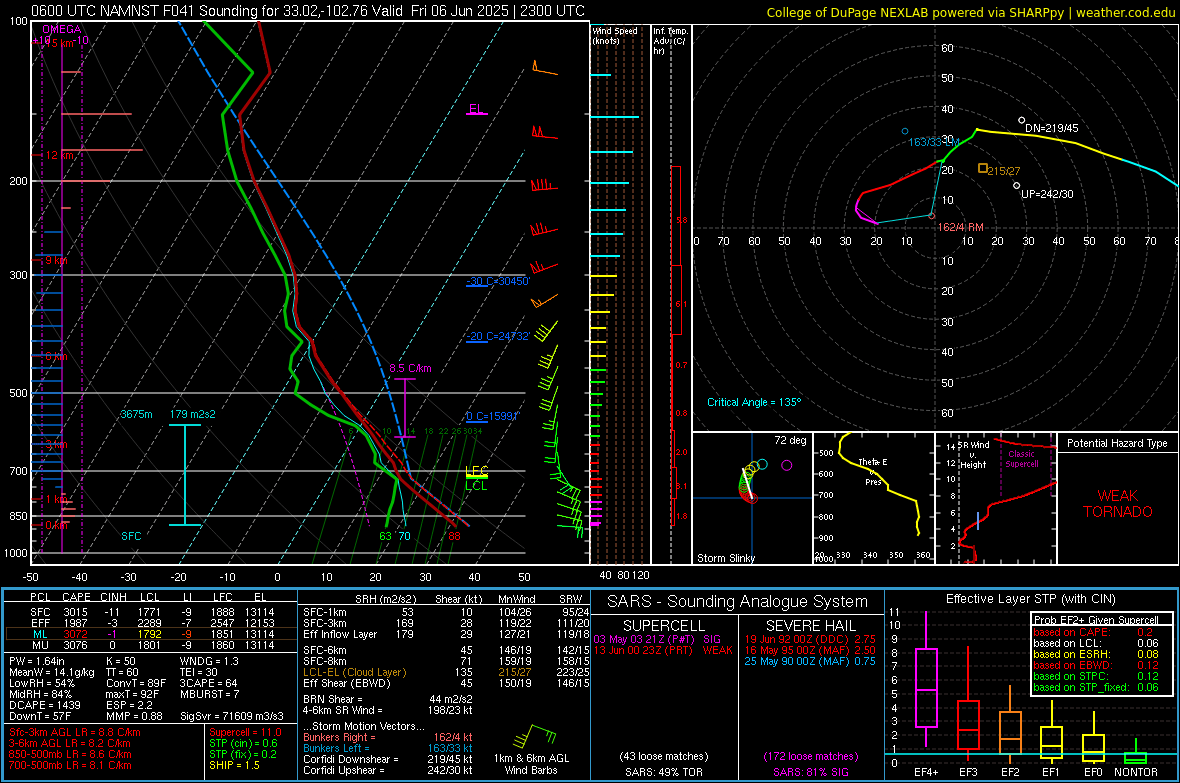Click the 163/33 LM storm motion label
The image size is (1180, 783).
tap(934, 142)
